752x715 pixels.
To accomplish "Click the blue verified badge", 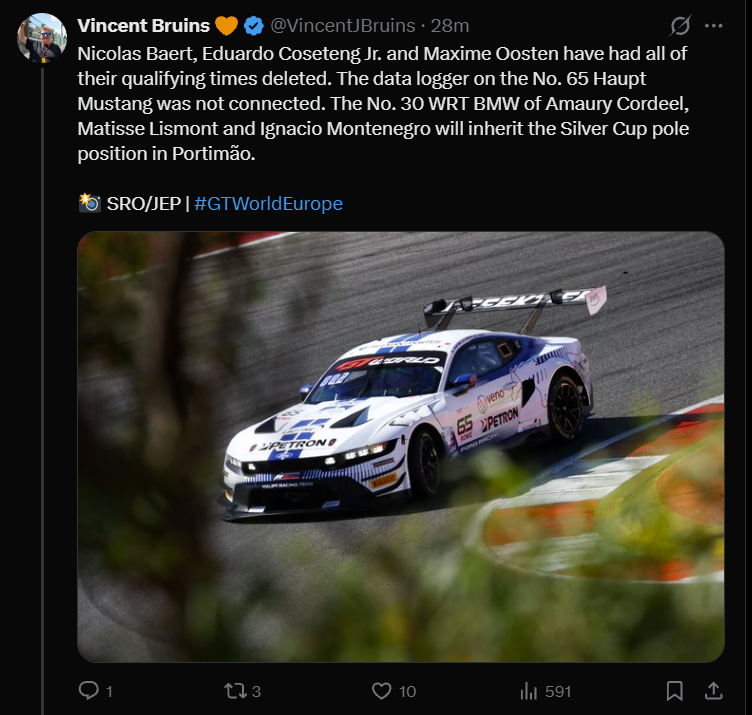I will [254, 26].
